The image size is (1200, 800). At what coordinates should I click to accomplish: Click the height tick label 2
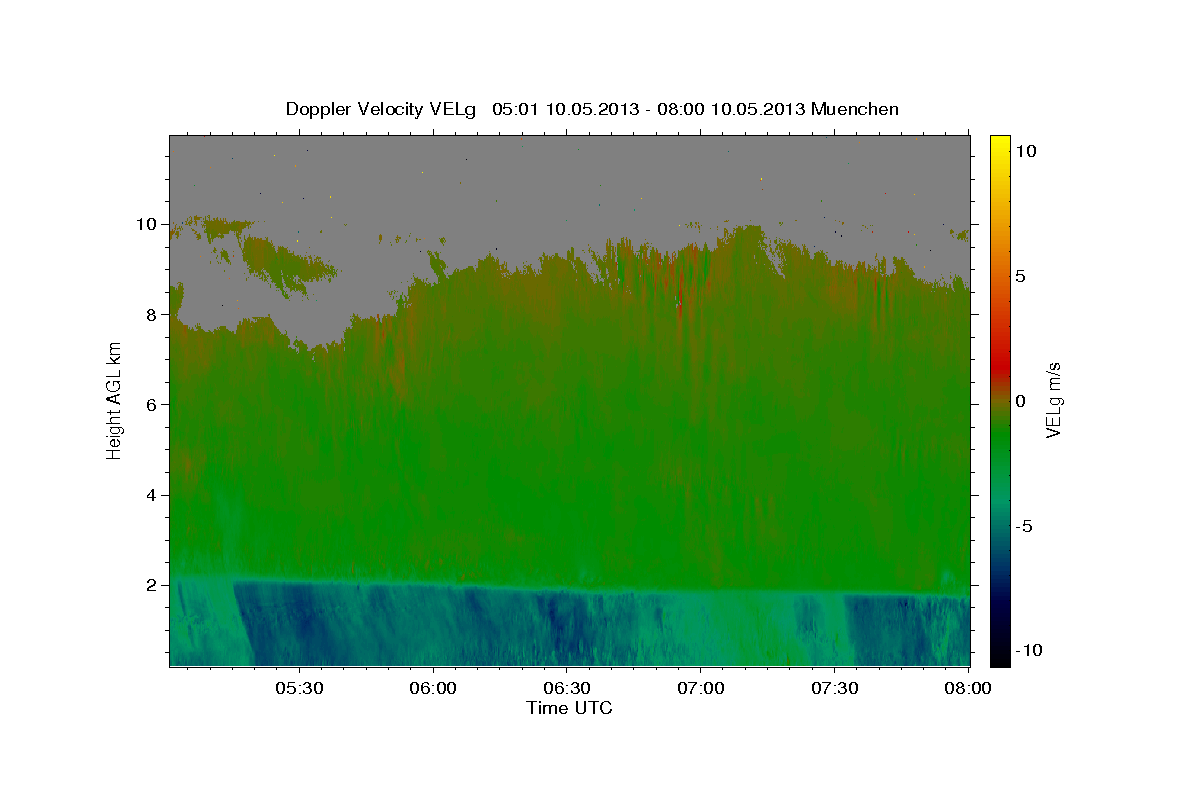150,585
